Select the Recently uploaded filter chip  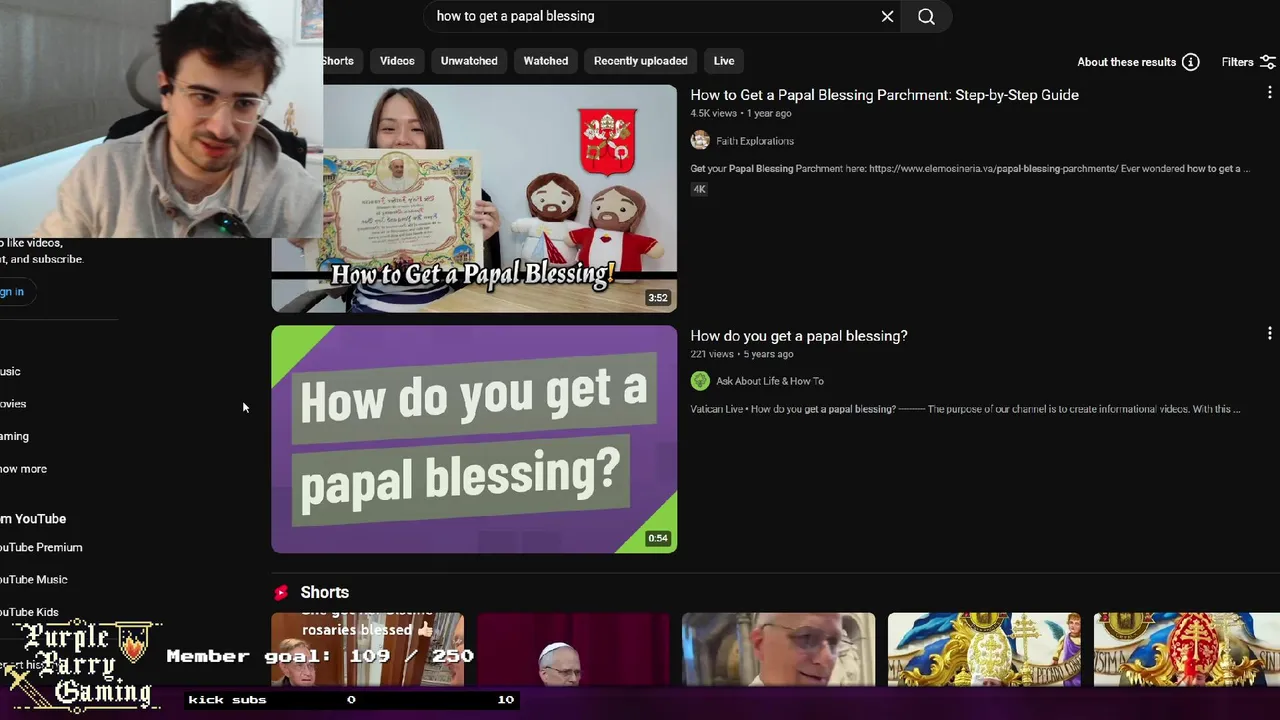641,61
